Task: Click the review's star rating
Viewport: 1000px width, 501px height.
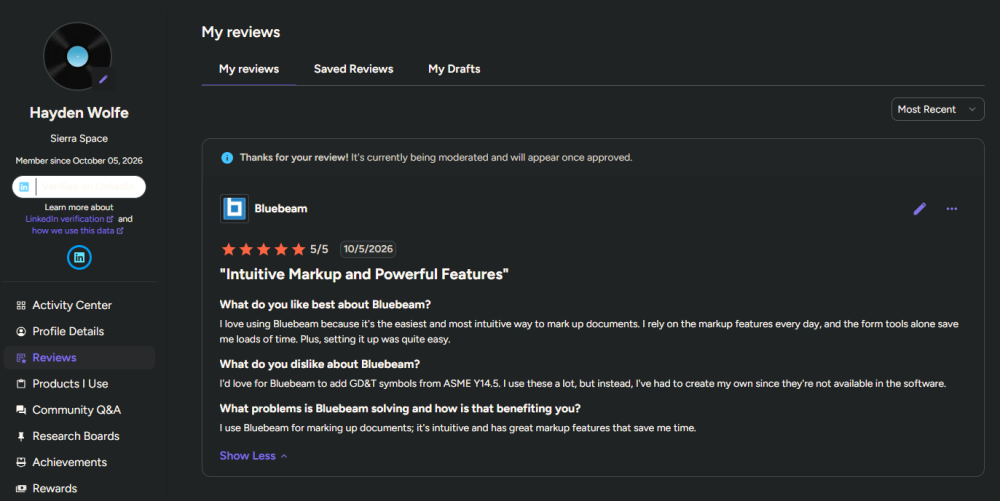Action: [x=263, y=249]
